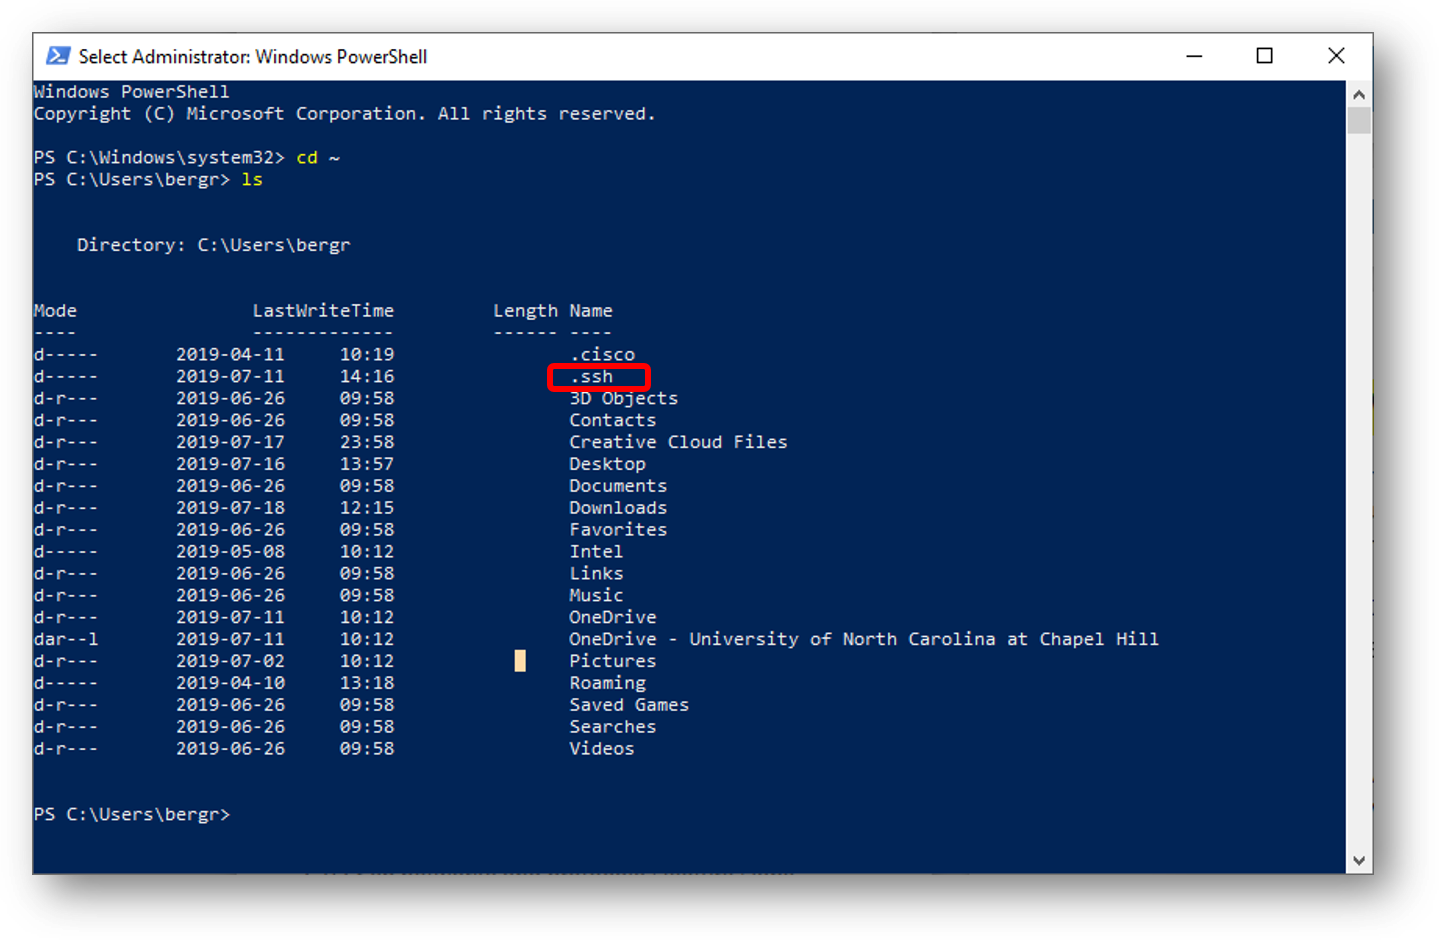
Task: Click the Roaming folder in the listing
Action: (x=606, y=682)
